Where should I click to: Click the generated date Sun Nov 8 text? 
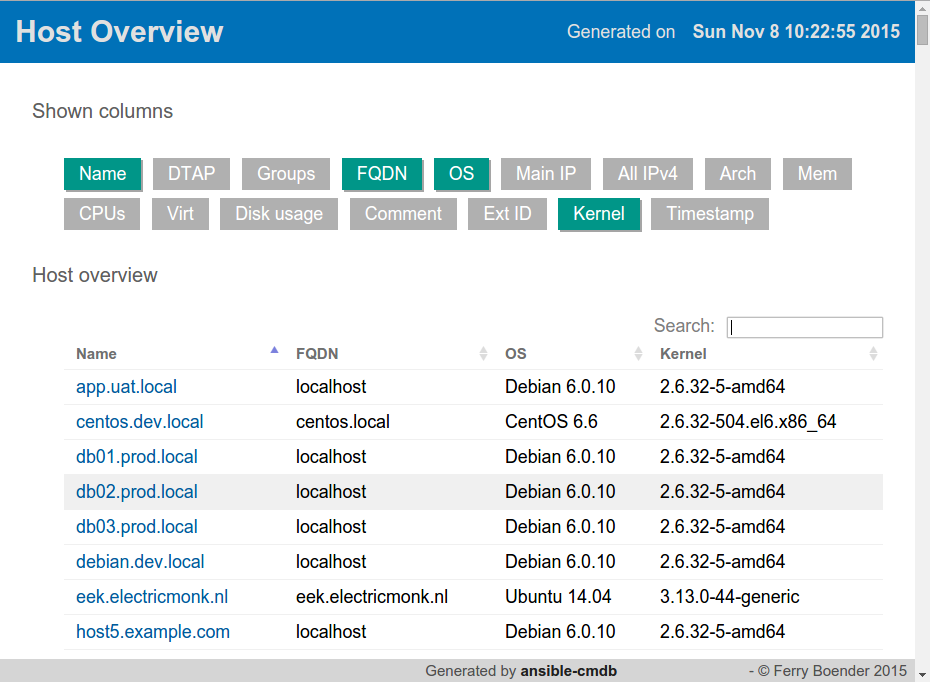(x=796, y=31)
